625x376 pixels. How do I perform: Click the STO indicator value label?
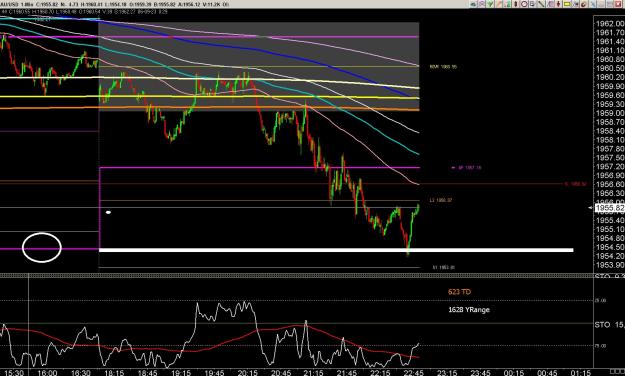tap(609, 325)
